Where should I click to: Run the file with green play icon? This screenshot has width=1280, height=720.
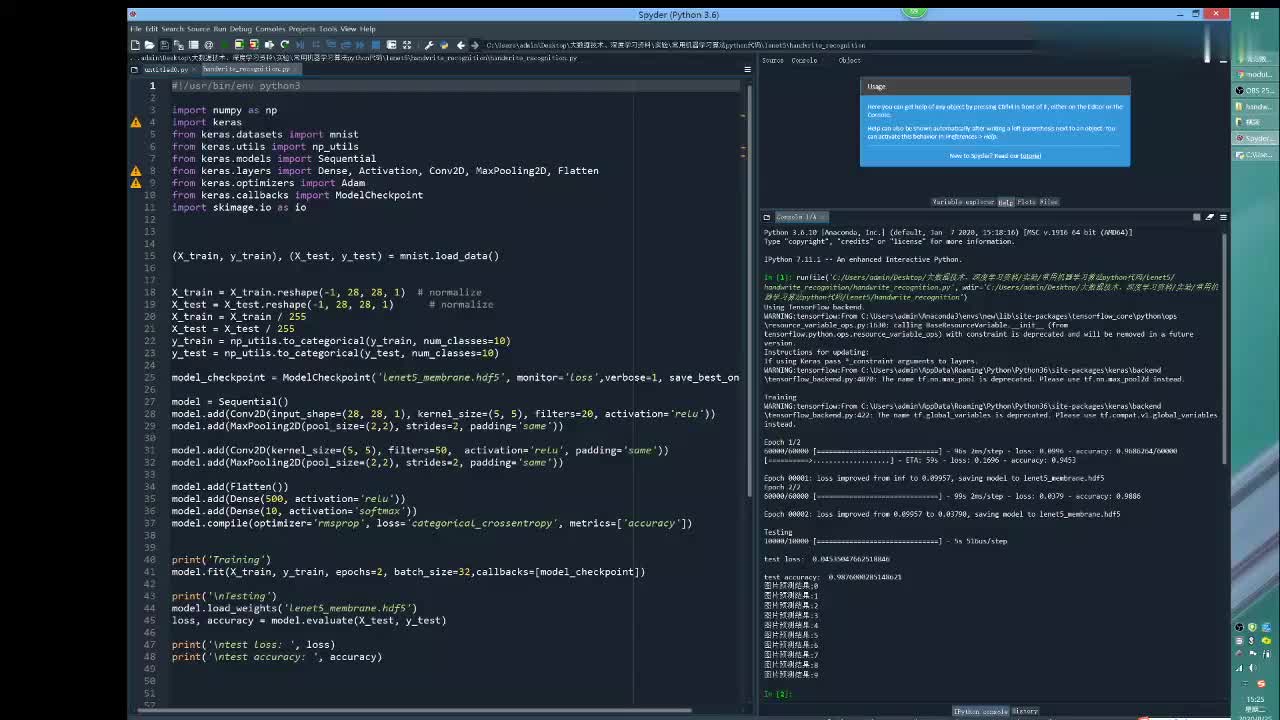(225, 45)
